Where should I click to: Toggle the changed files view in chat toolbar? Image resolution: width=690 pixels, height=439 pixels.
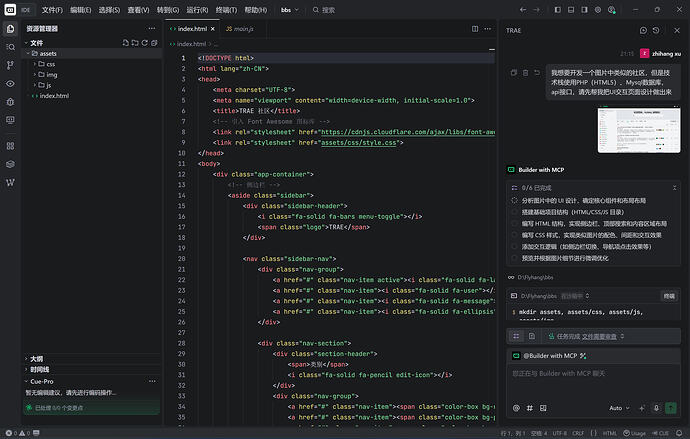tap(532, 337)
